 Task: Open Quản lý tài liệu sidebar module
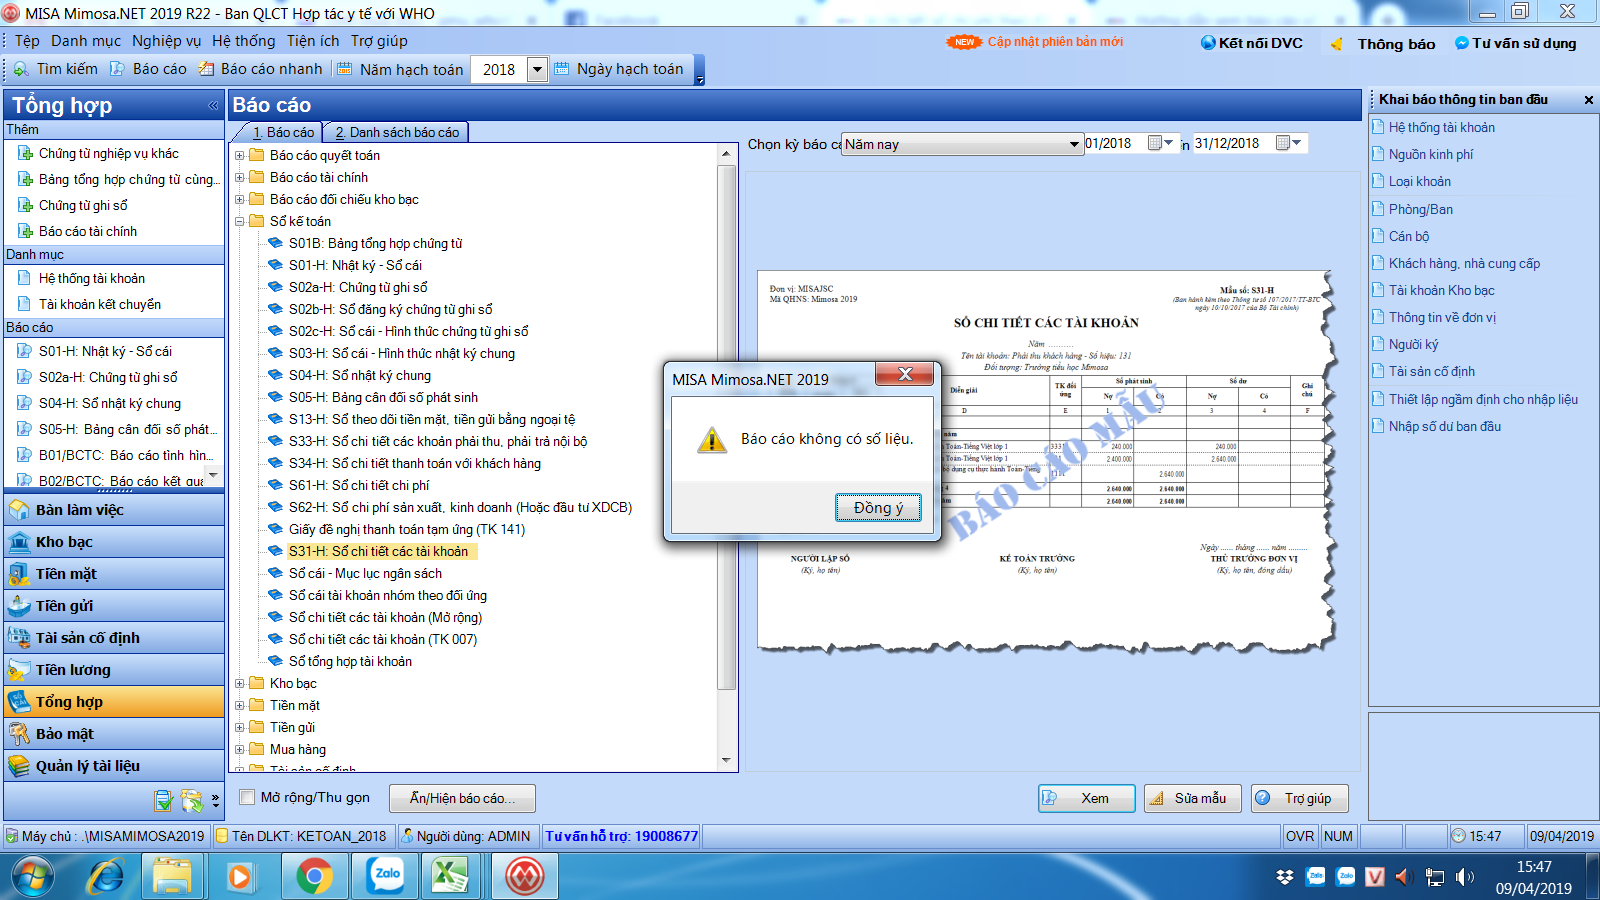click(x=114, y=766)
